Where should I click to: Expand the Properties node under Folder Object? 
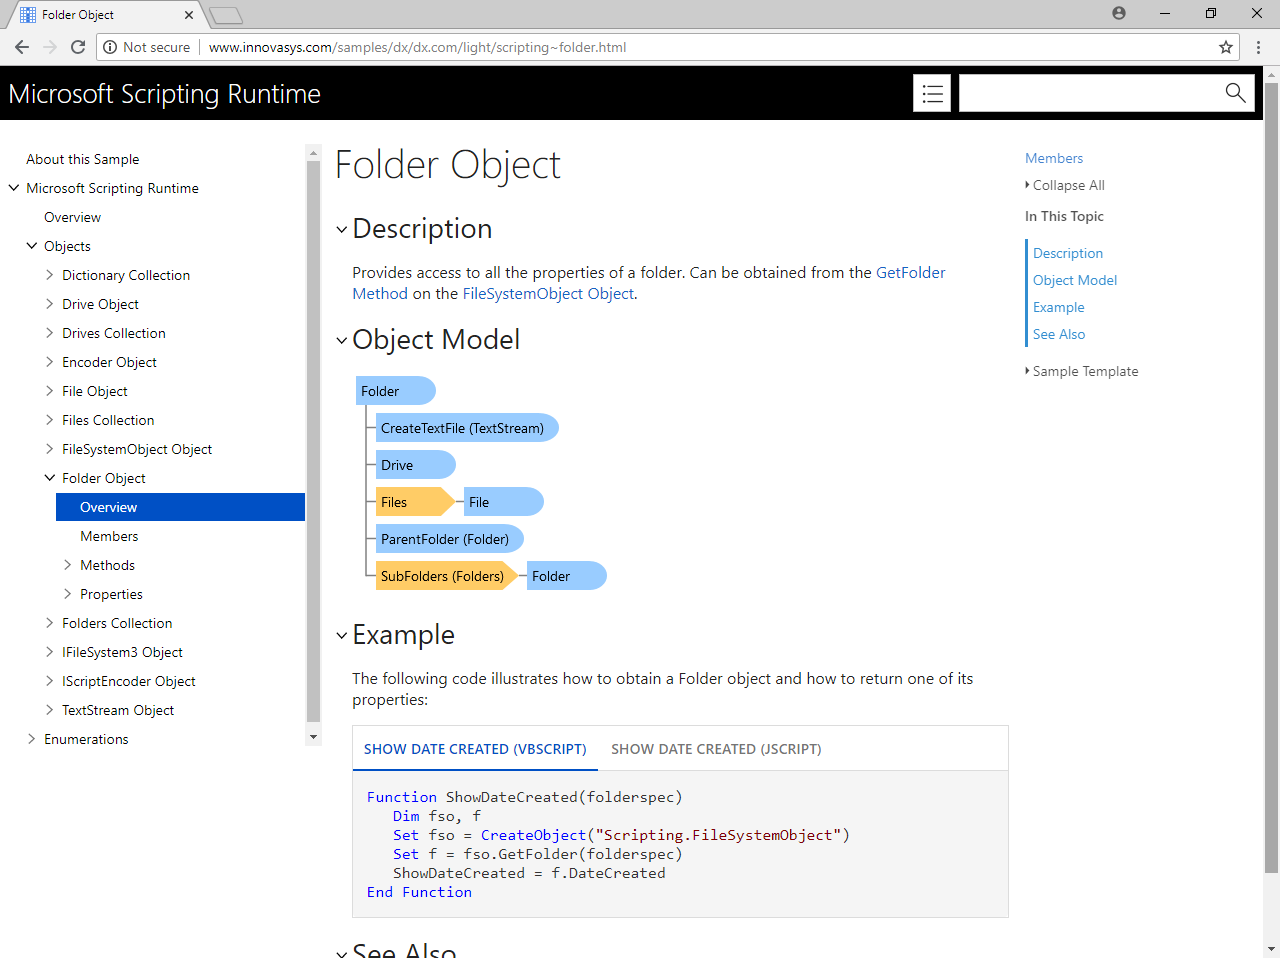(x=68, y=594)
